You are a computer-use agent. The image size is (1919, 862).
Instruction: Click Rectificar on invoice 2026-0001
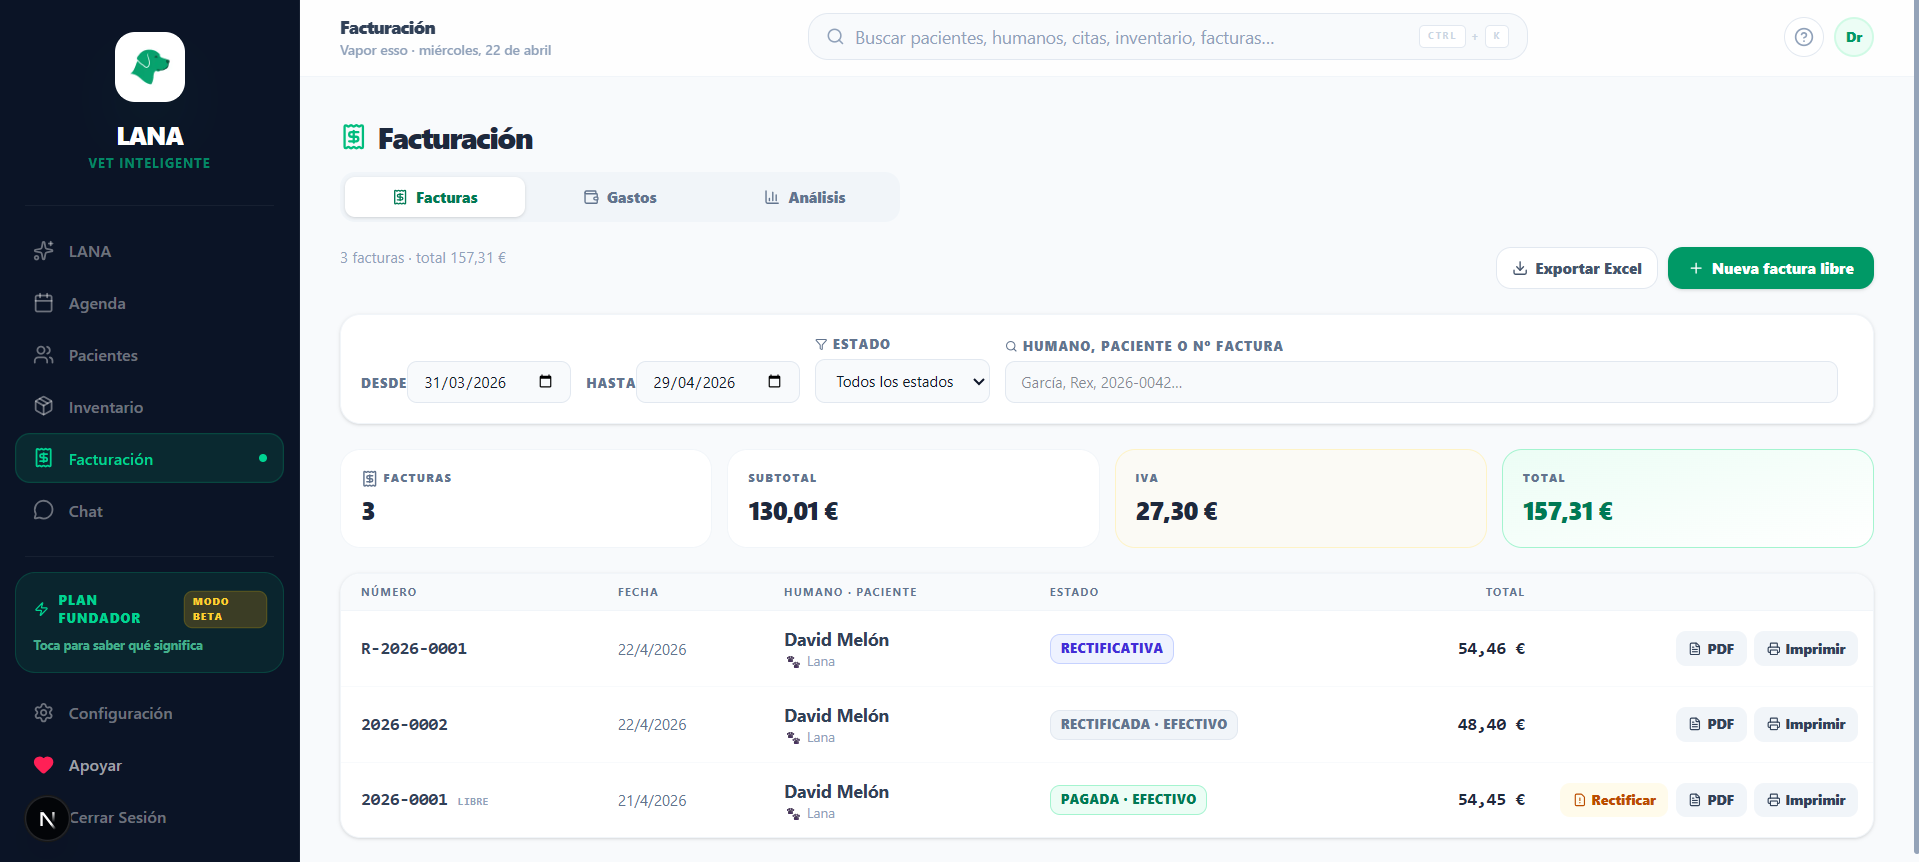pyautogui.click(x=1613, y=800)
